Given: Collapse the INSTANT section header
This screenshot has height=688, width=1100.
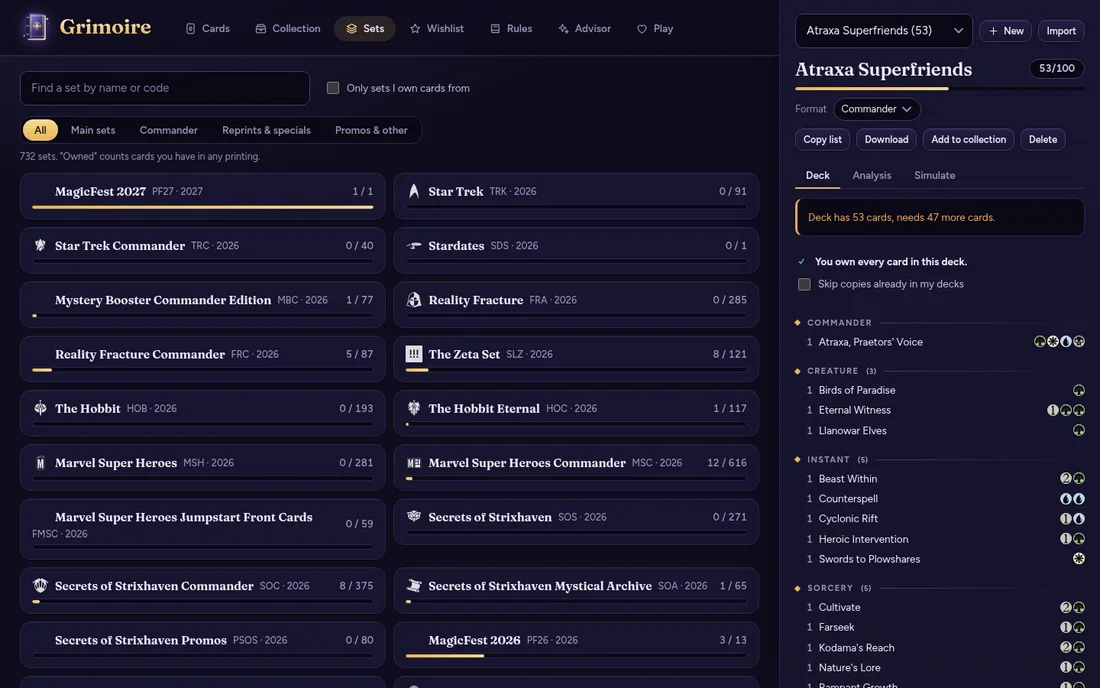Looking at the screenshot, I should point(939,459).
